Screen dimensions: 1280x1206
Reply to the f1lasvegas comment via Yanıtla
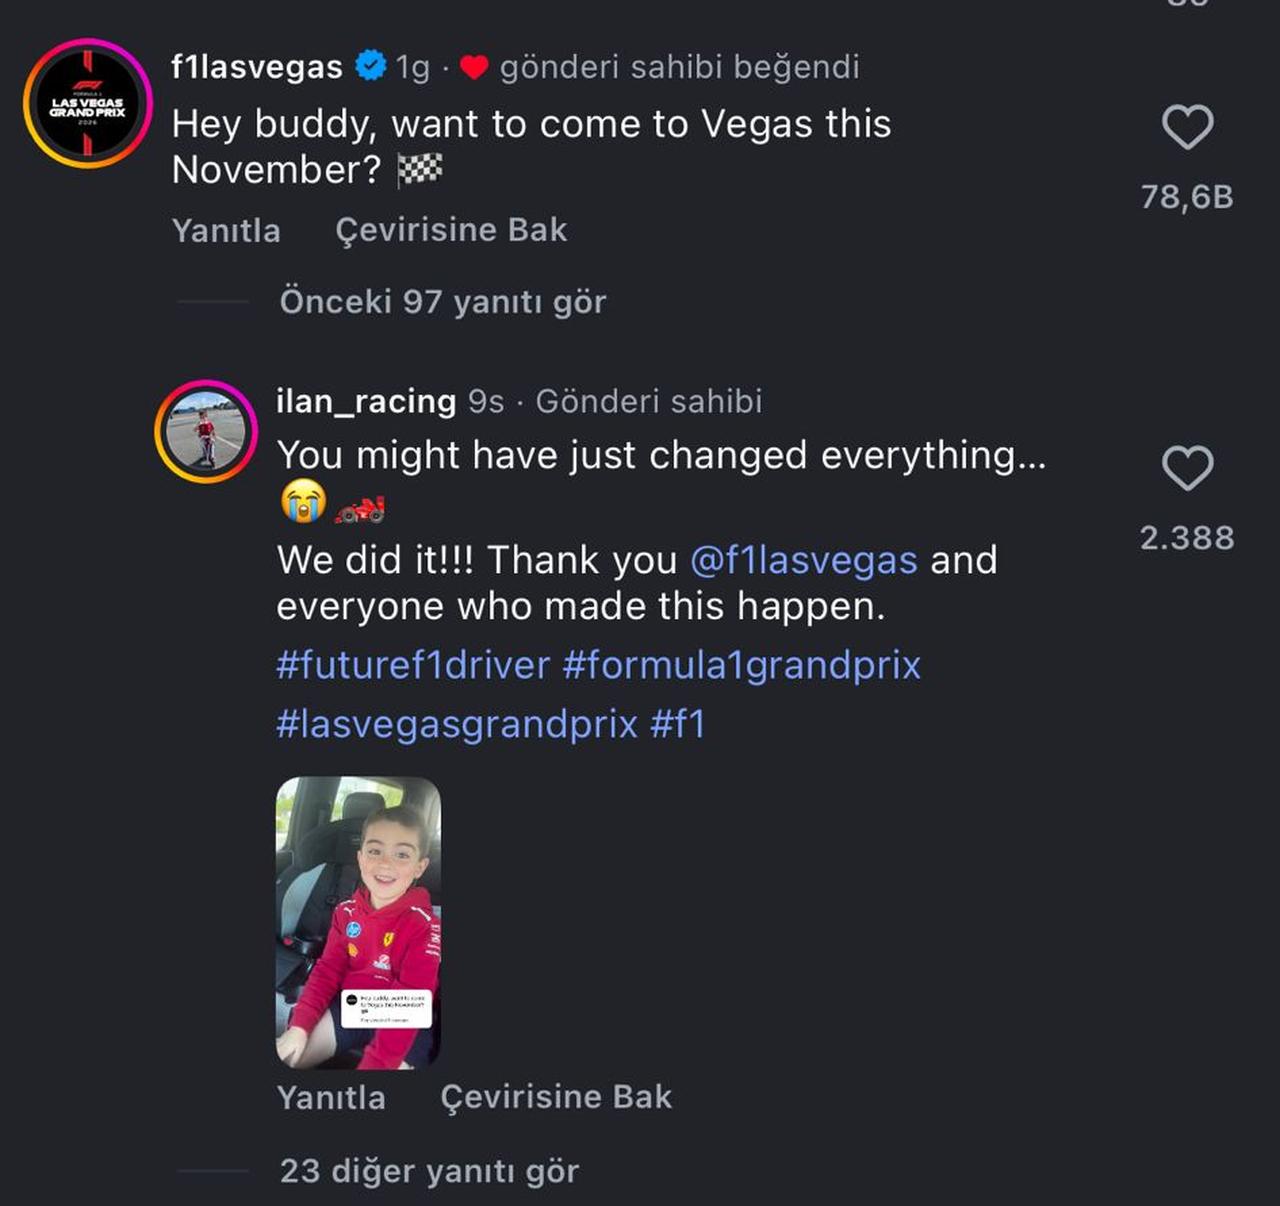click(226, 230)
